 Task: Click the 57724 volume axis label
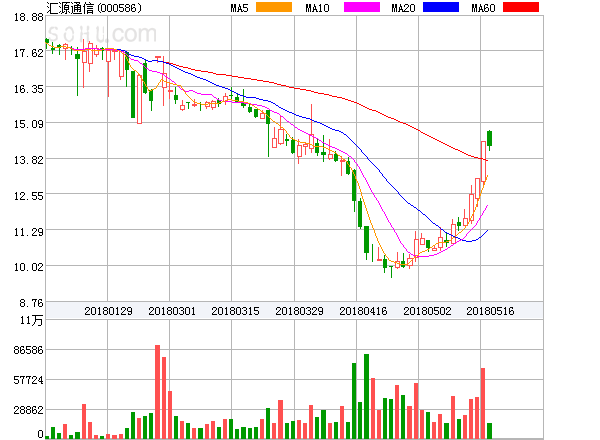pos(29,380)
